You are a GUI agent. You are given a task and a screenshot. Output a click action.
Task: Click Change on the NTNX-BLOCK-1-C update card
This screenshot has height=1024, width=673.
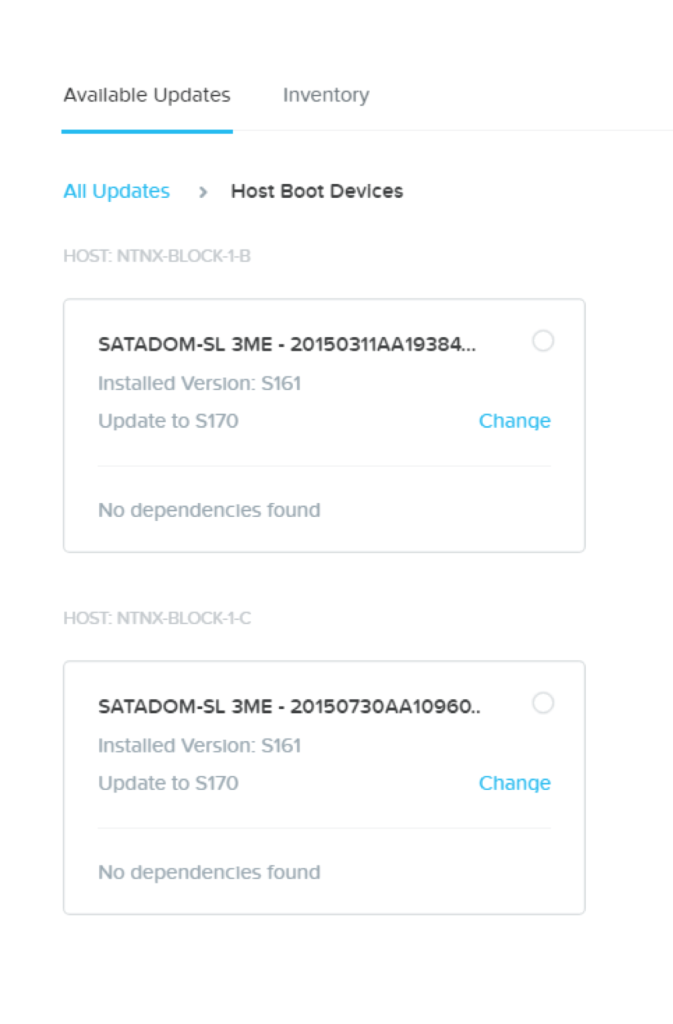pyautogui.click(x=513, y=784)
